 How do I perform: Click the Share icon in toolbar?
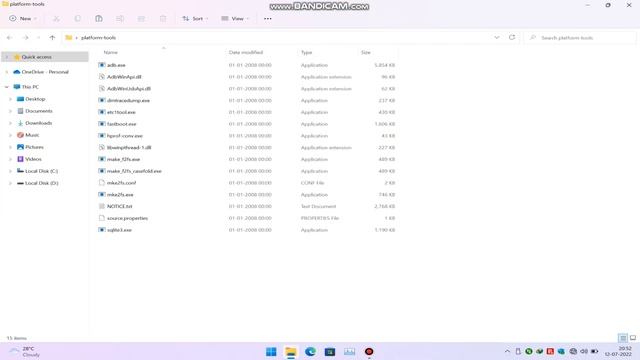pos(141,19)
